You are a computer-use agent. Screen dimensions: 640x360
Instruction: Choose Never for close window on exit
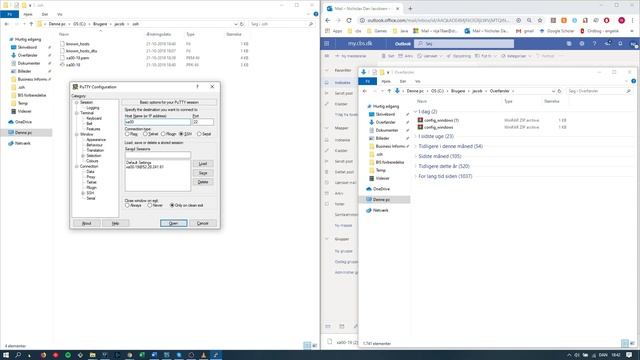click(150, 205)
